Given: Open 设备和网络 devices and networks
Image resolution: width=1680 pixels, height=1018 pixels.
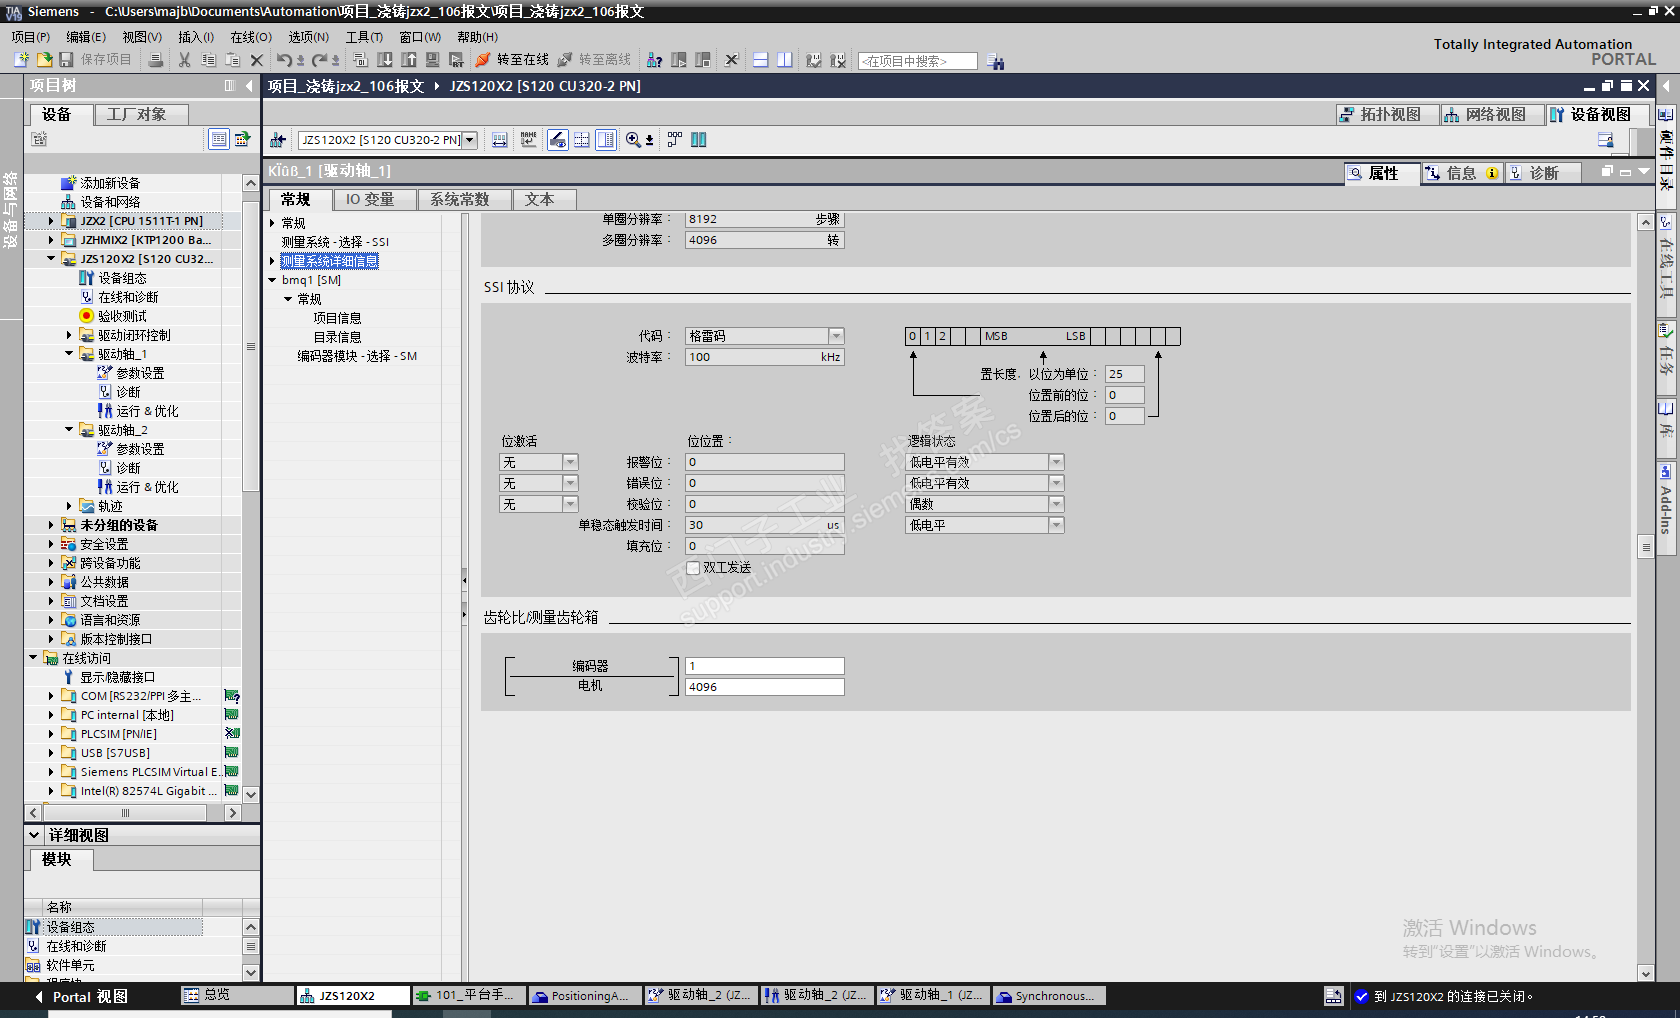Looking at the screenshot, I should click(110, 202).
